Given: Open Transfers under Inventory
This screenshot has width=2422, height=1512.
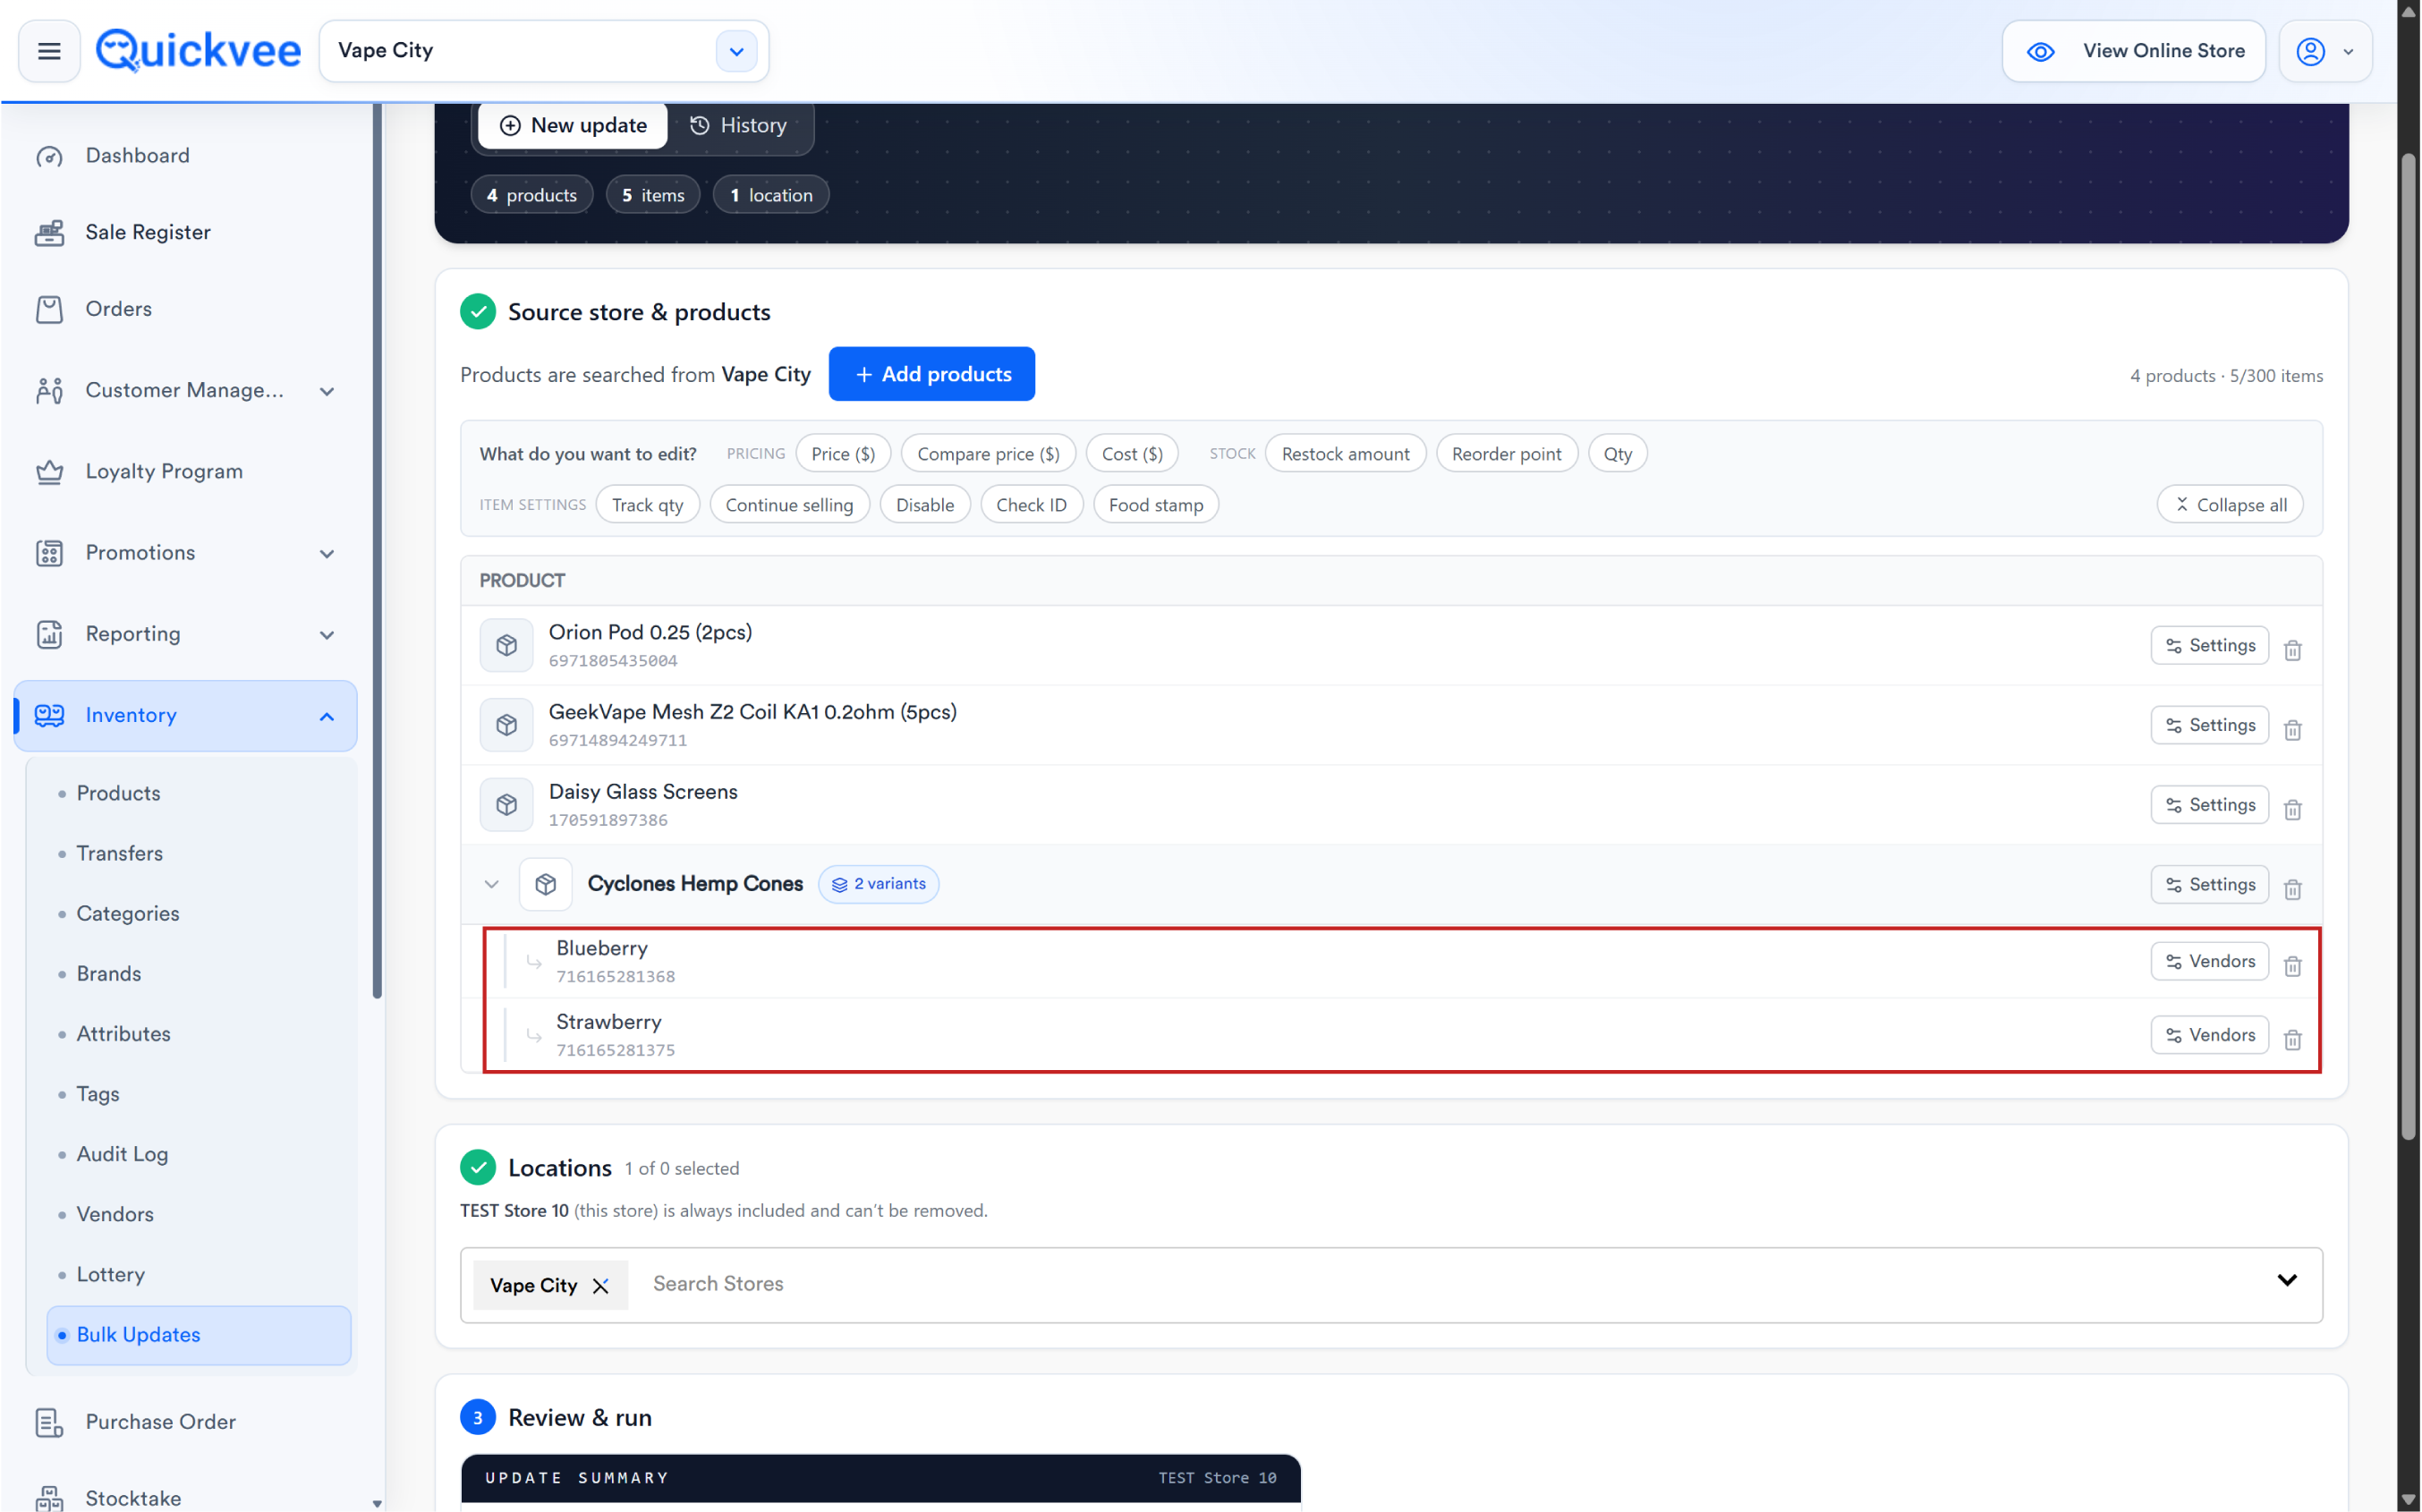Looking at the screenshot, I should 120,854.
